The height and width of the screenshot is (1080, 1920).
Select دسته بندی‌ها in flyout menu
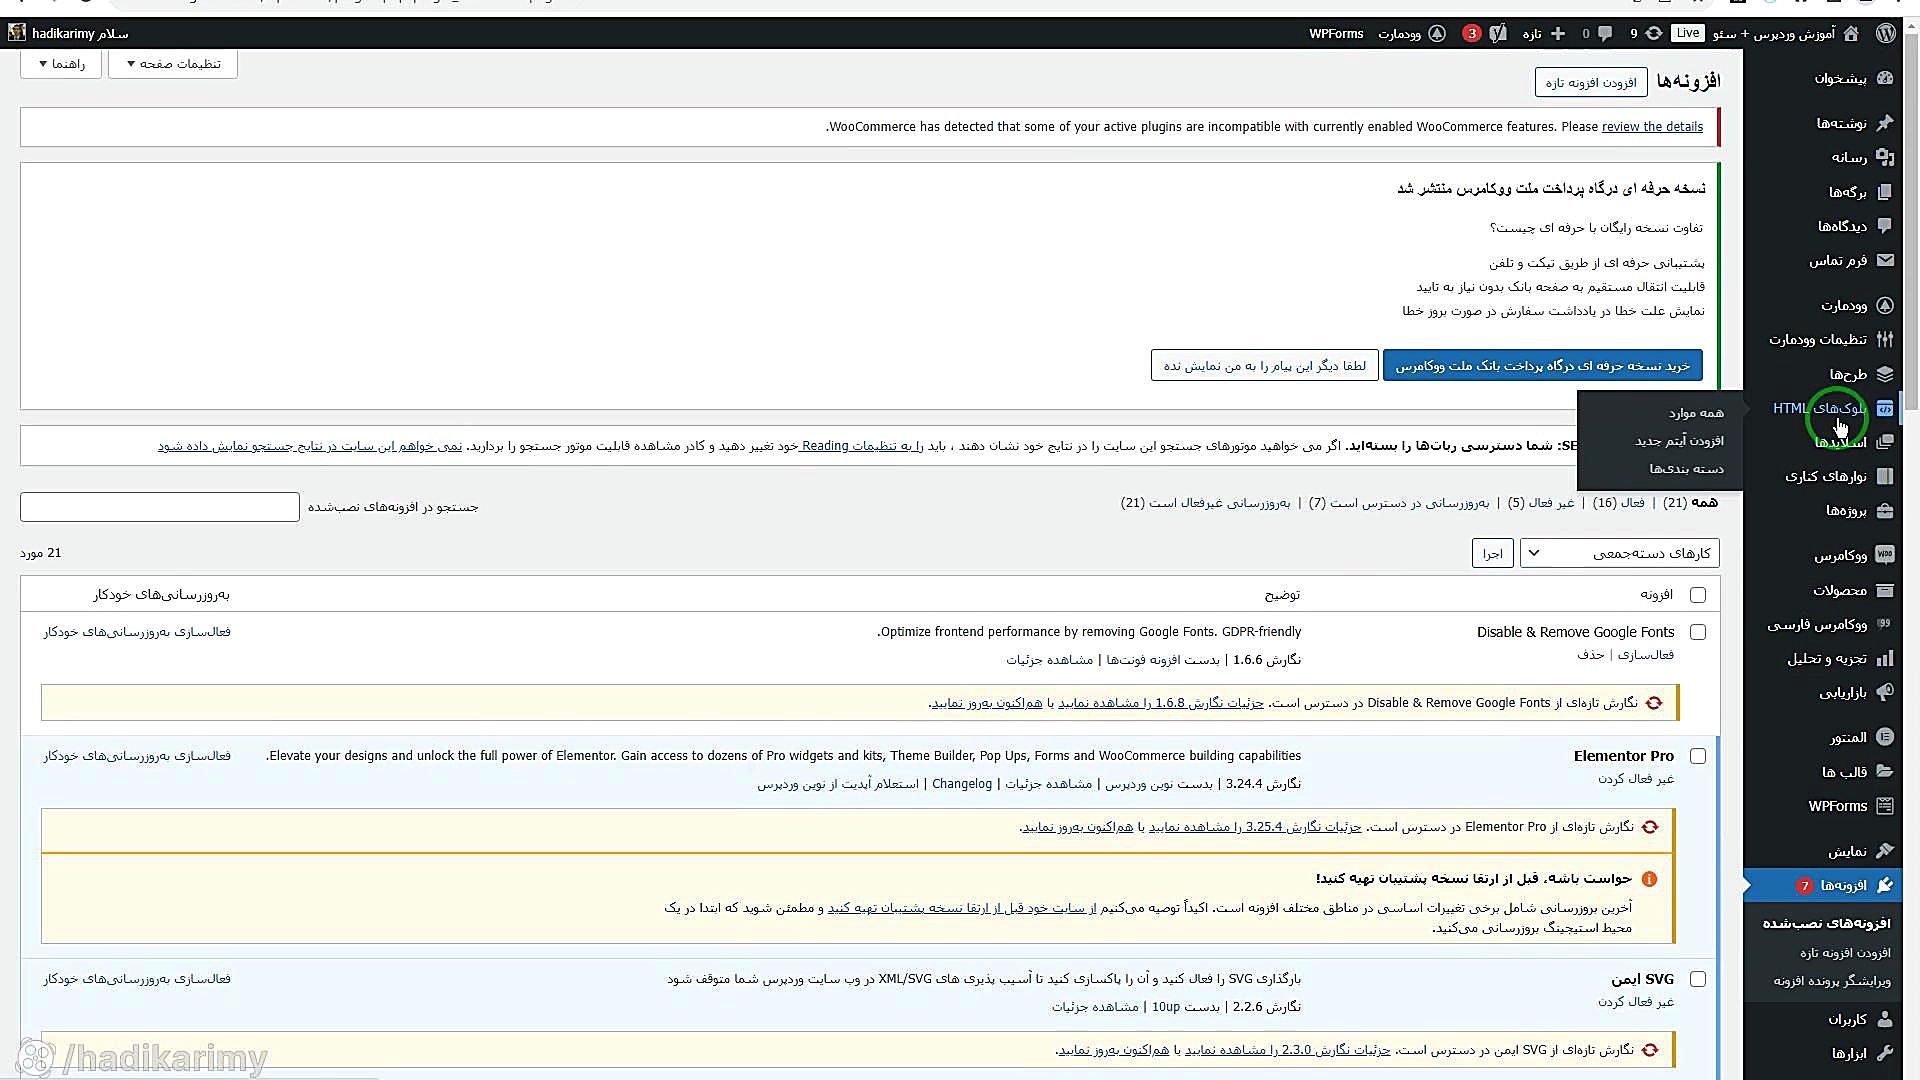1687,469
